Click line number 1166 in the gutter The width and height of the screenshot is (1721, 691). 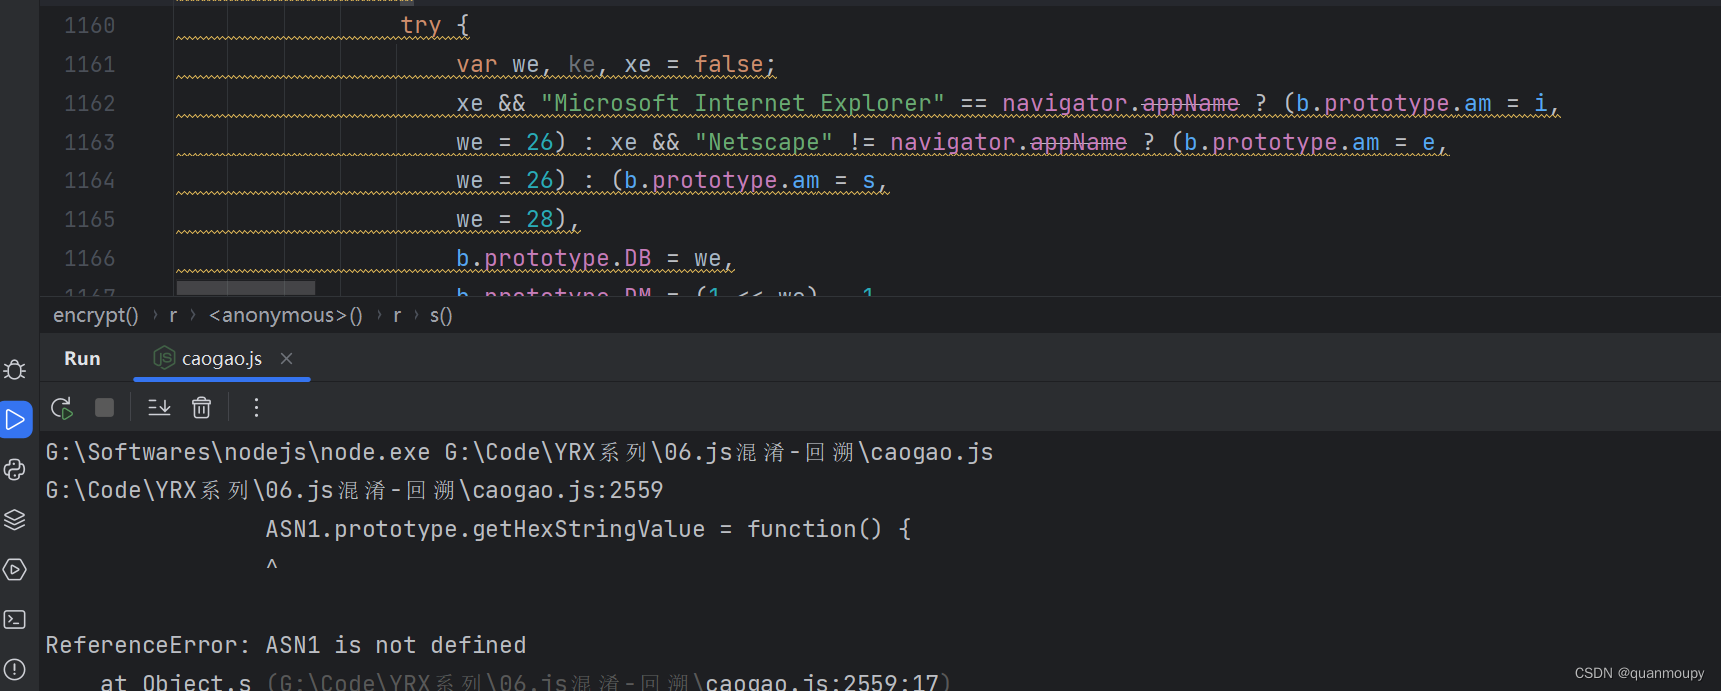90,258
